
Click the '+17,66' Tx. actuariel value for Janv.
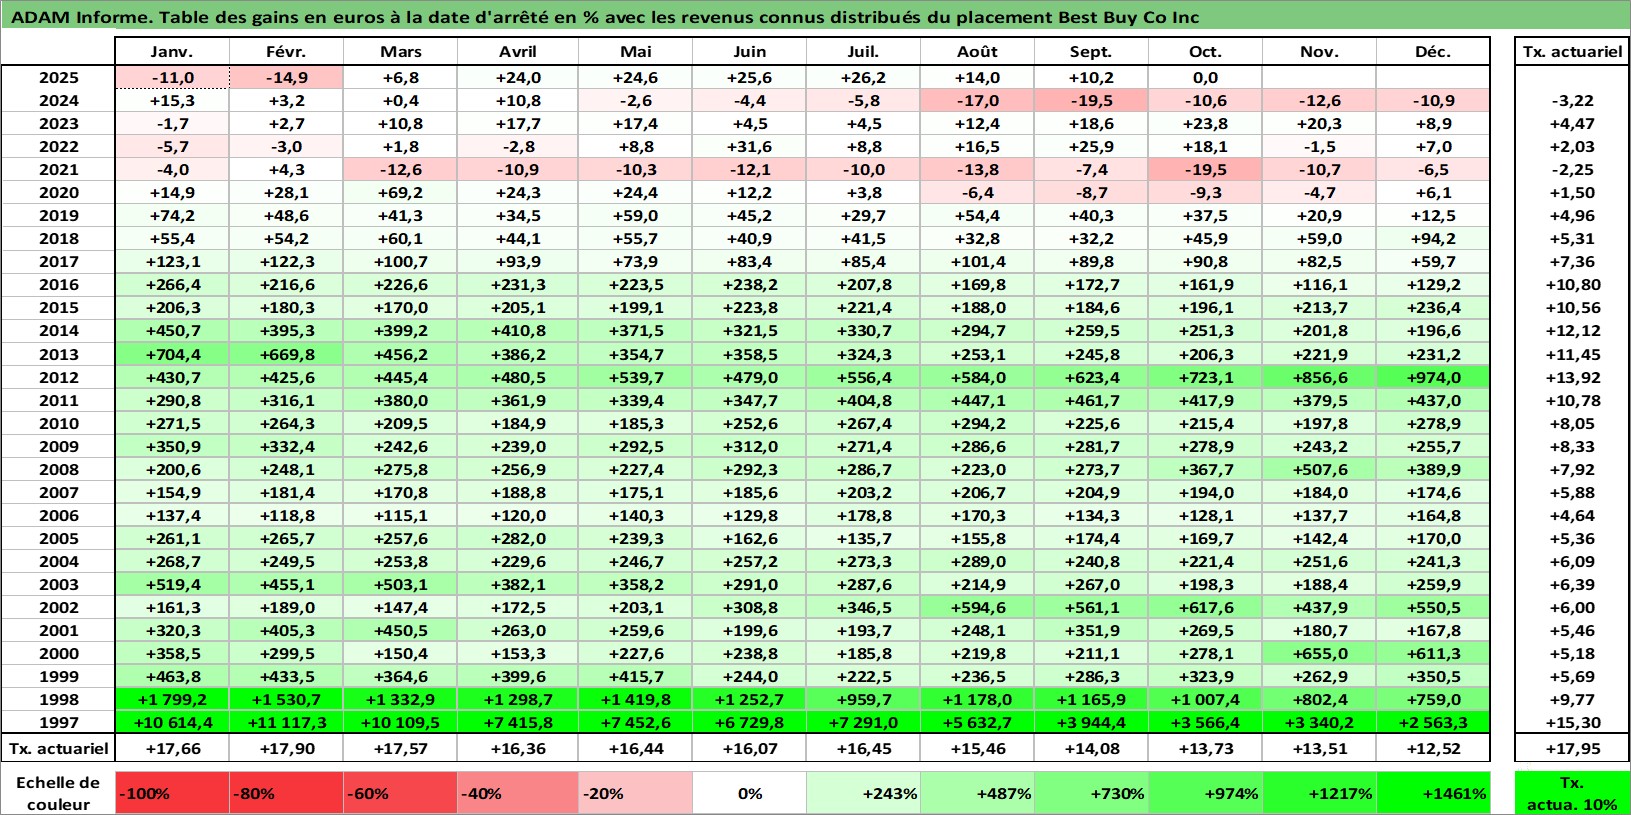tap(172, 748)
